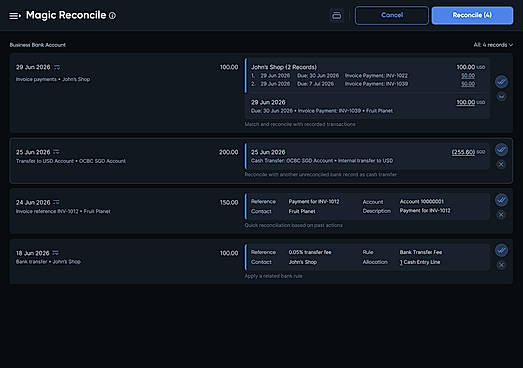Toggle the double-check for Bank Transfer Fee row
Viewport: 523px width, 368px height.
click(x=501, y=251)
